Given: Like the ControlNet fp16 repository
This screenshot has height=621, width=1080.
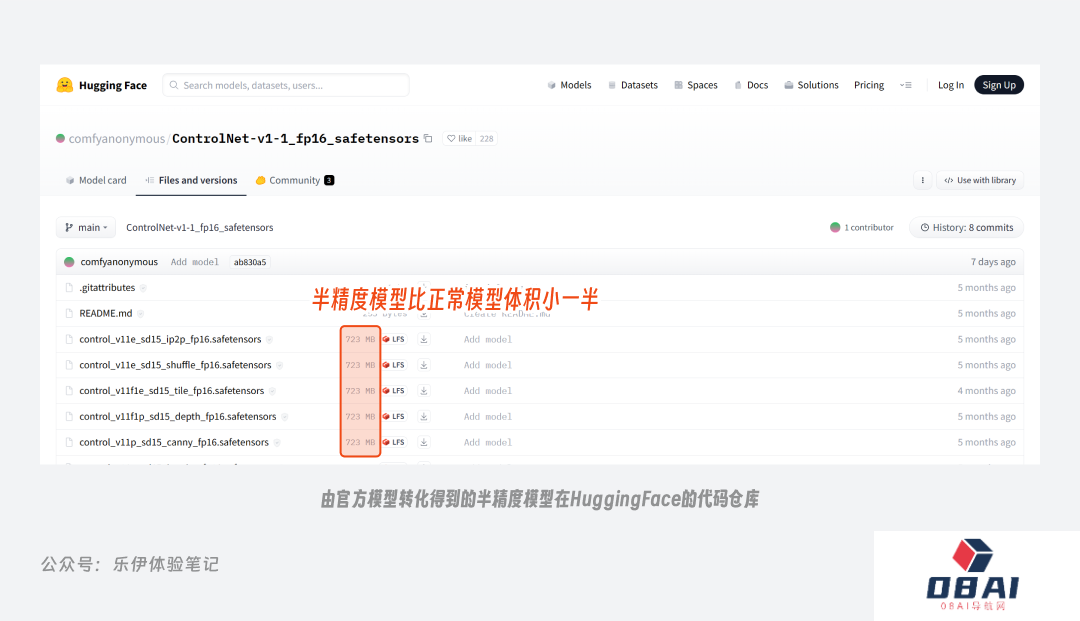Looking at the screenshot, I should tap(459, 138).
